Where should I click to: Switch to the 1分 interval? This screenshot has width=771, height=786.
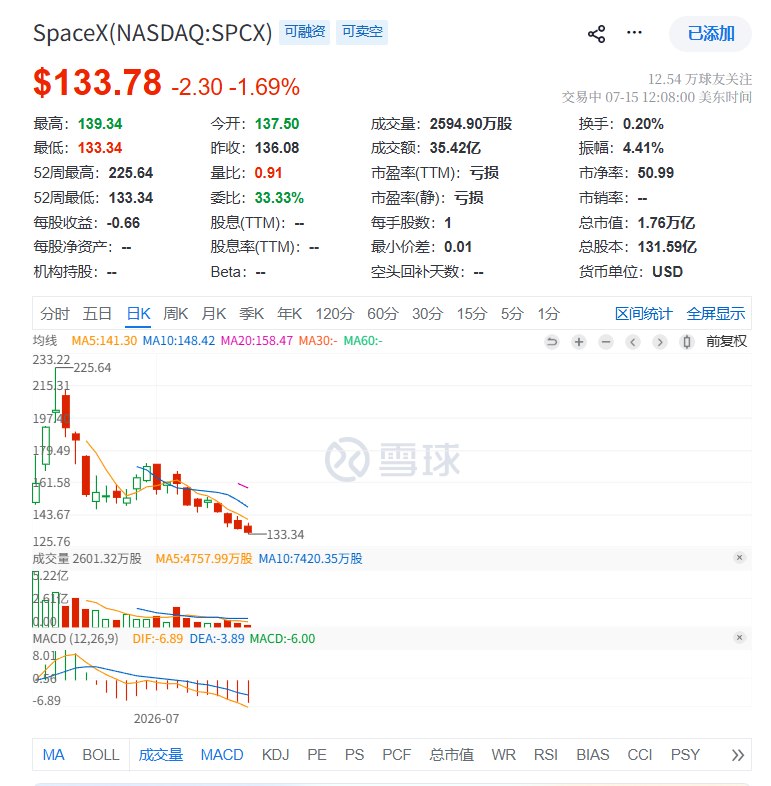point(548,314)
